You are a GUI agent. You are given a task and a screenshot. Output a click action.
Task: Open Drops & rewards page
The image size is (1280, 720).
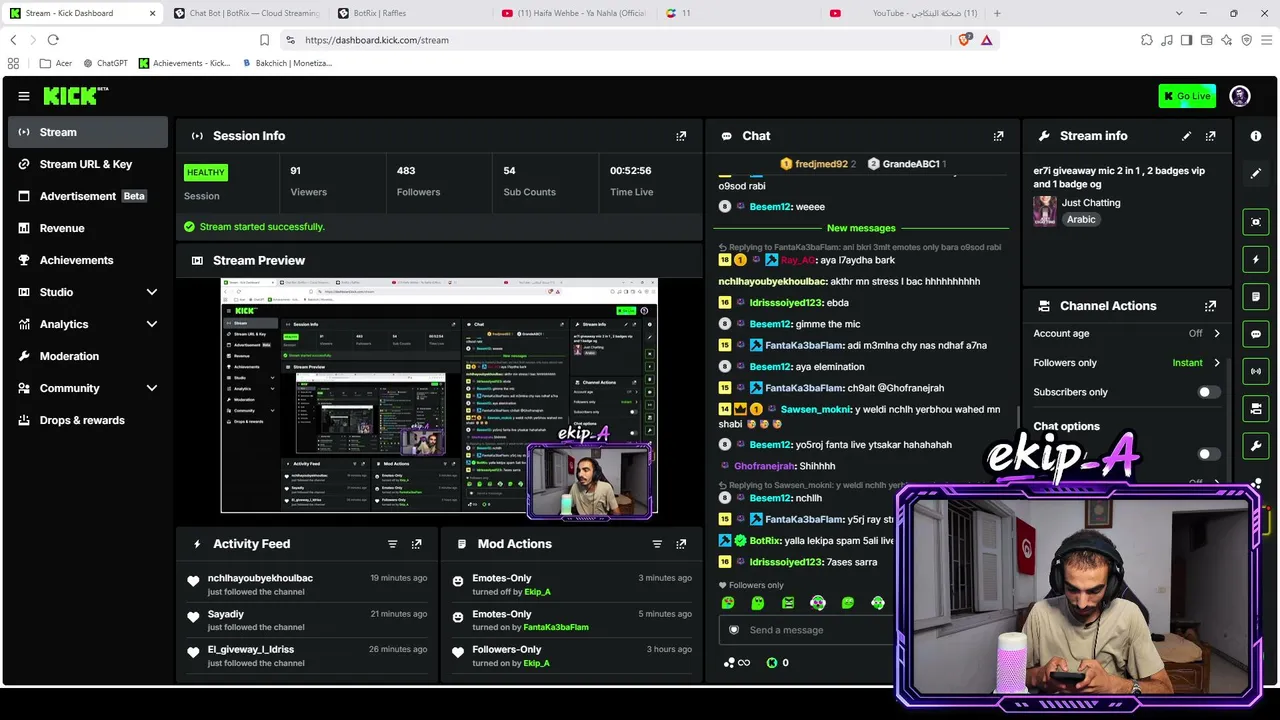pos(88,420)
